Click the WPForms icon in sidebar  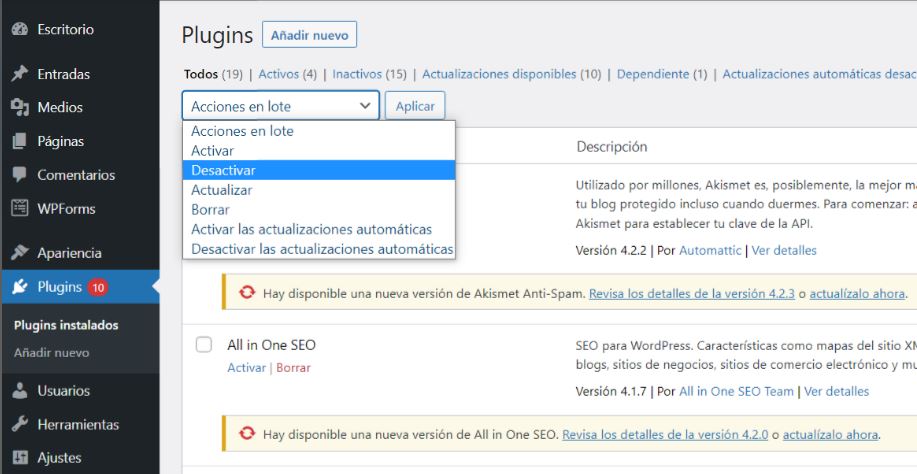pos(19,209)
